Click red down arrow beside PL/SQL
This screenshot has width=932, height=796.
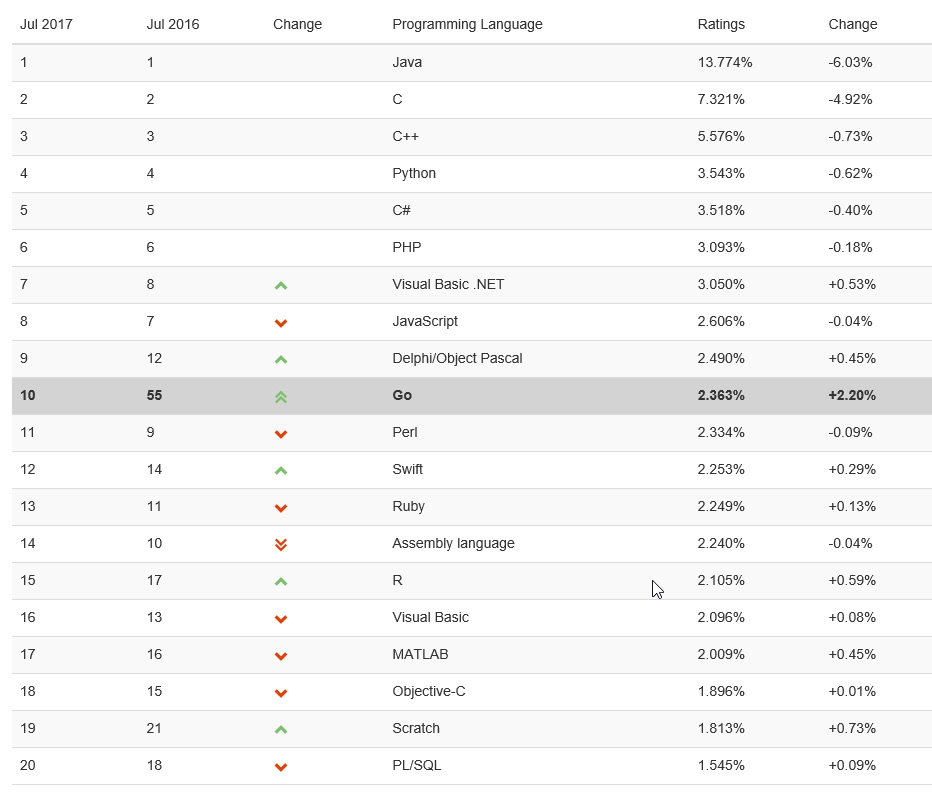tap(281, 767)
